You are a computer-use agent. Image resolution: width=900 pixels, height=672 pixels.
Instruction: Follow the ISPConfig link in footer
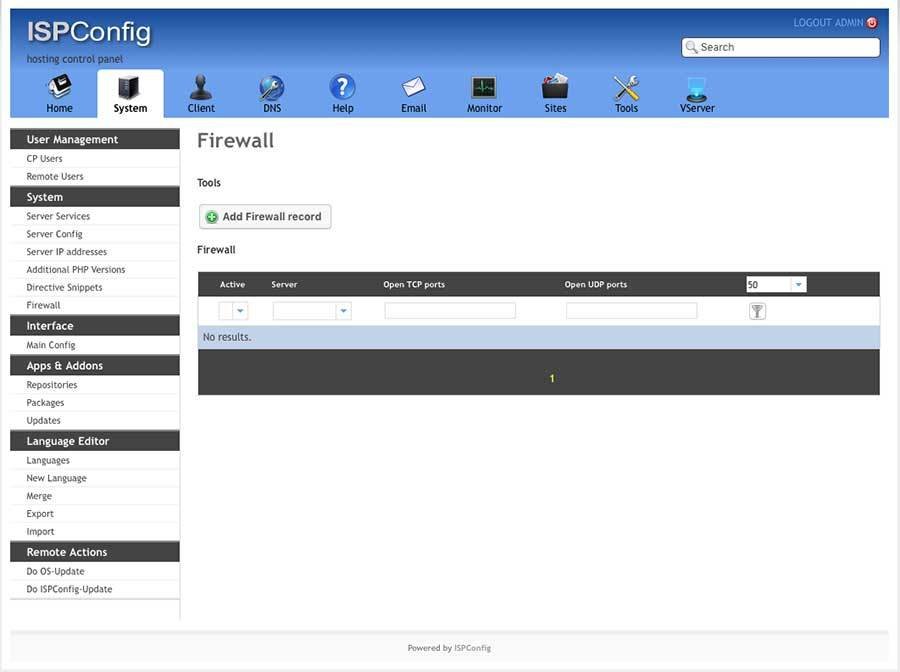click(x=472, y=648)
